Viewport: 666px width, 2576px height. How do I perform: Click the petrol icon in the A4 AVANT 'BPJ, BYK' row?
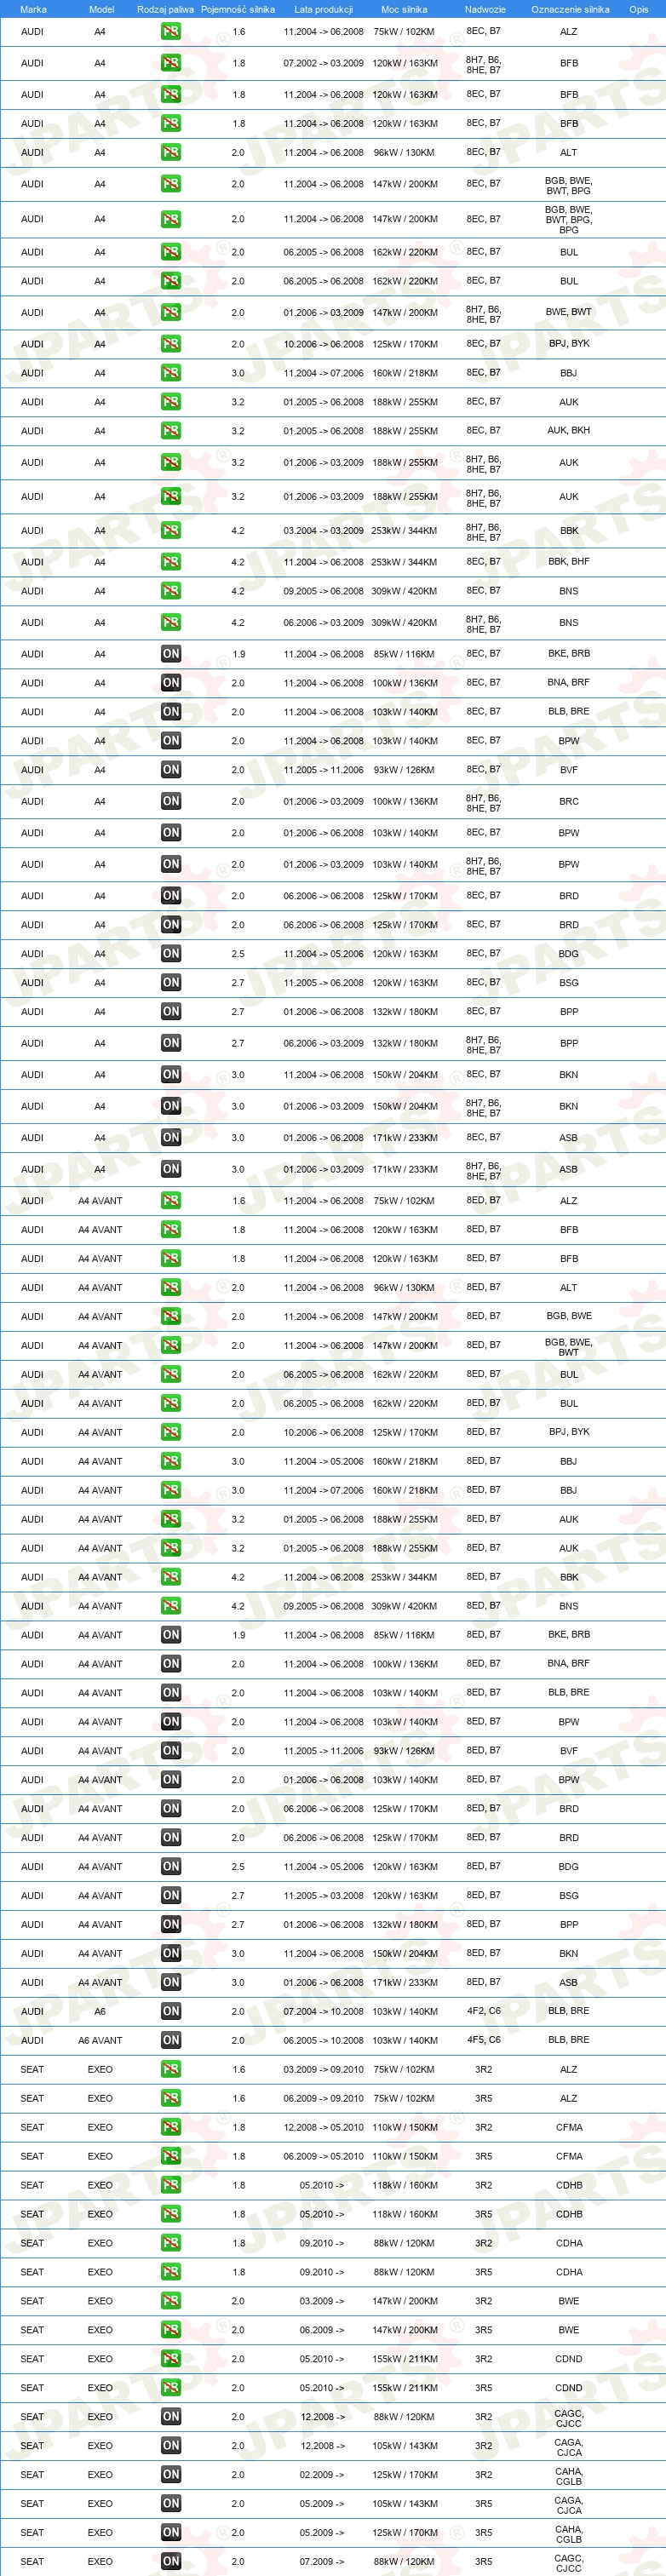(171, 1432)
